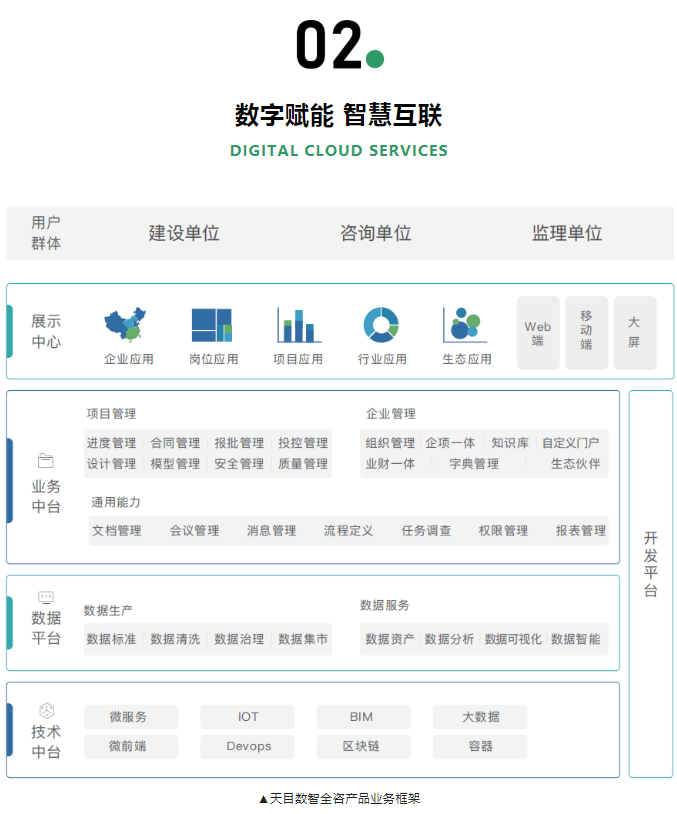Open the 项目应用 bar chart icon
Image resolution: width=677 pixels, height=814 pixels.
coord(298,325)
